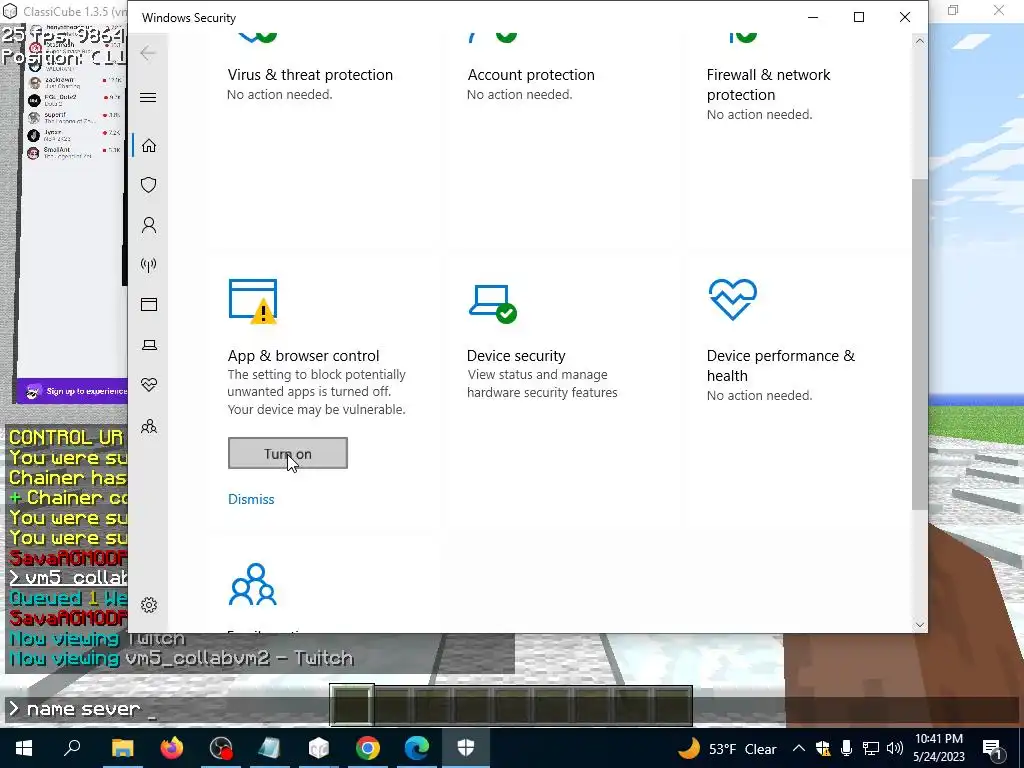1024x768 pixels.
Task: Click the Device performance heart tile icon
Action: [733, 299]
